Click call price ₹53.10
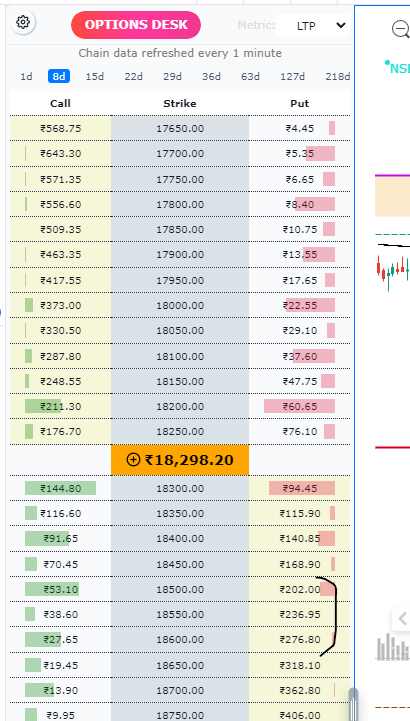The height and width of the screenshot is (721, 410). coord(61,589)
